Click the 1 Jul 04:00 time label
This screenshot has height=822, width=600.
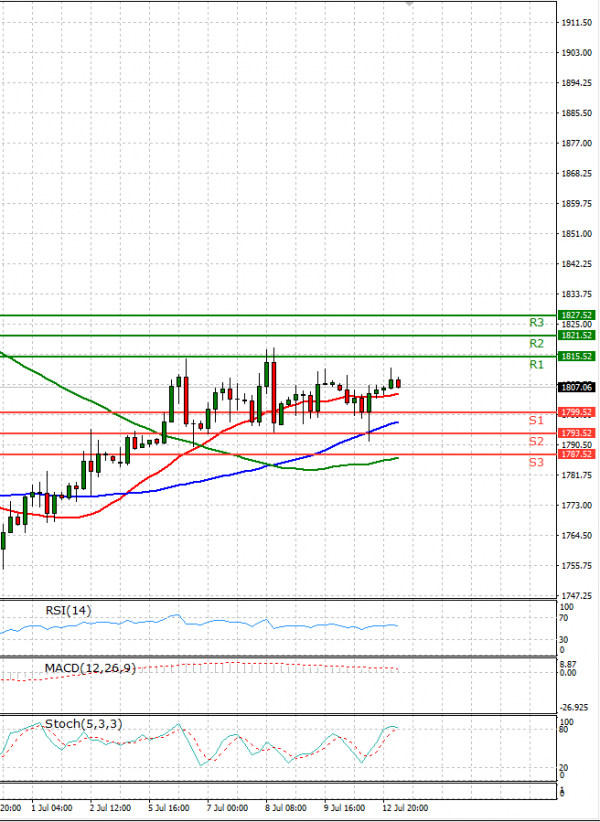tap(51, 808)
